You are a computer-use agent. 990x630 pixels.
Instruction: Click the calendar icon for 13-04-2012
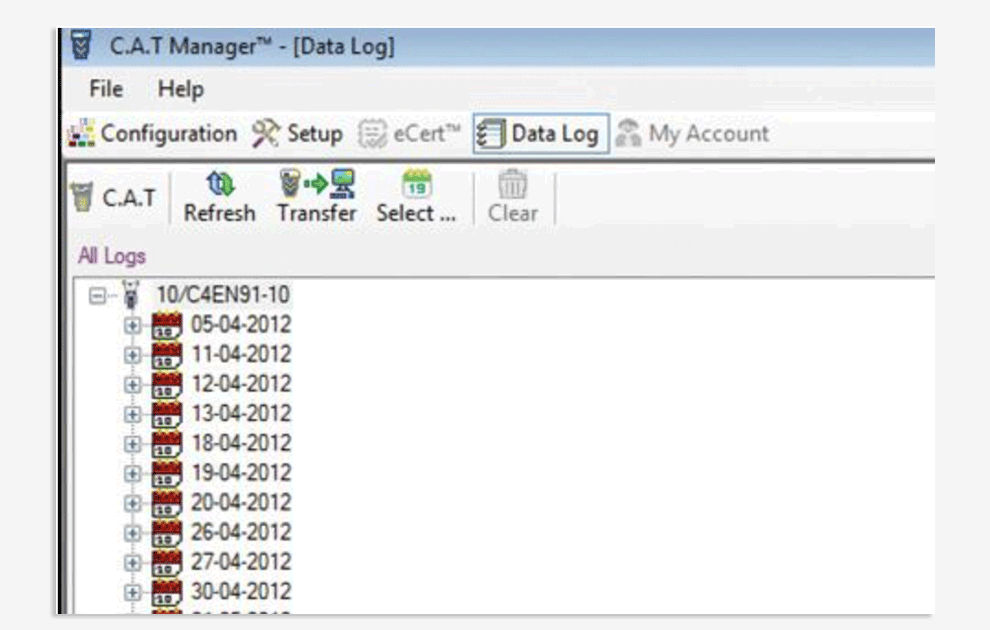[x=167, y=415]
